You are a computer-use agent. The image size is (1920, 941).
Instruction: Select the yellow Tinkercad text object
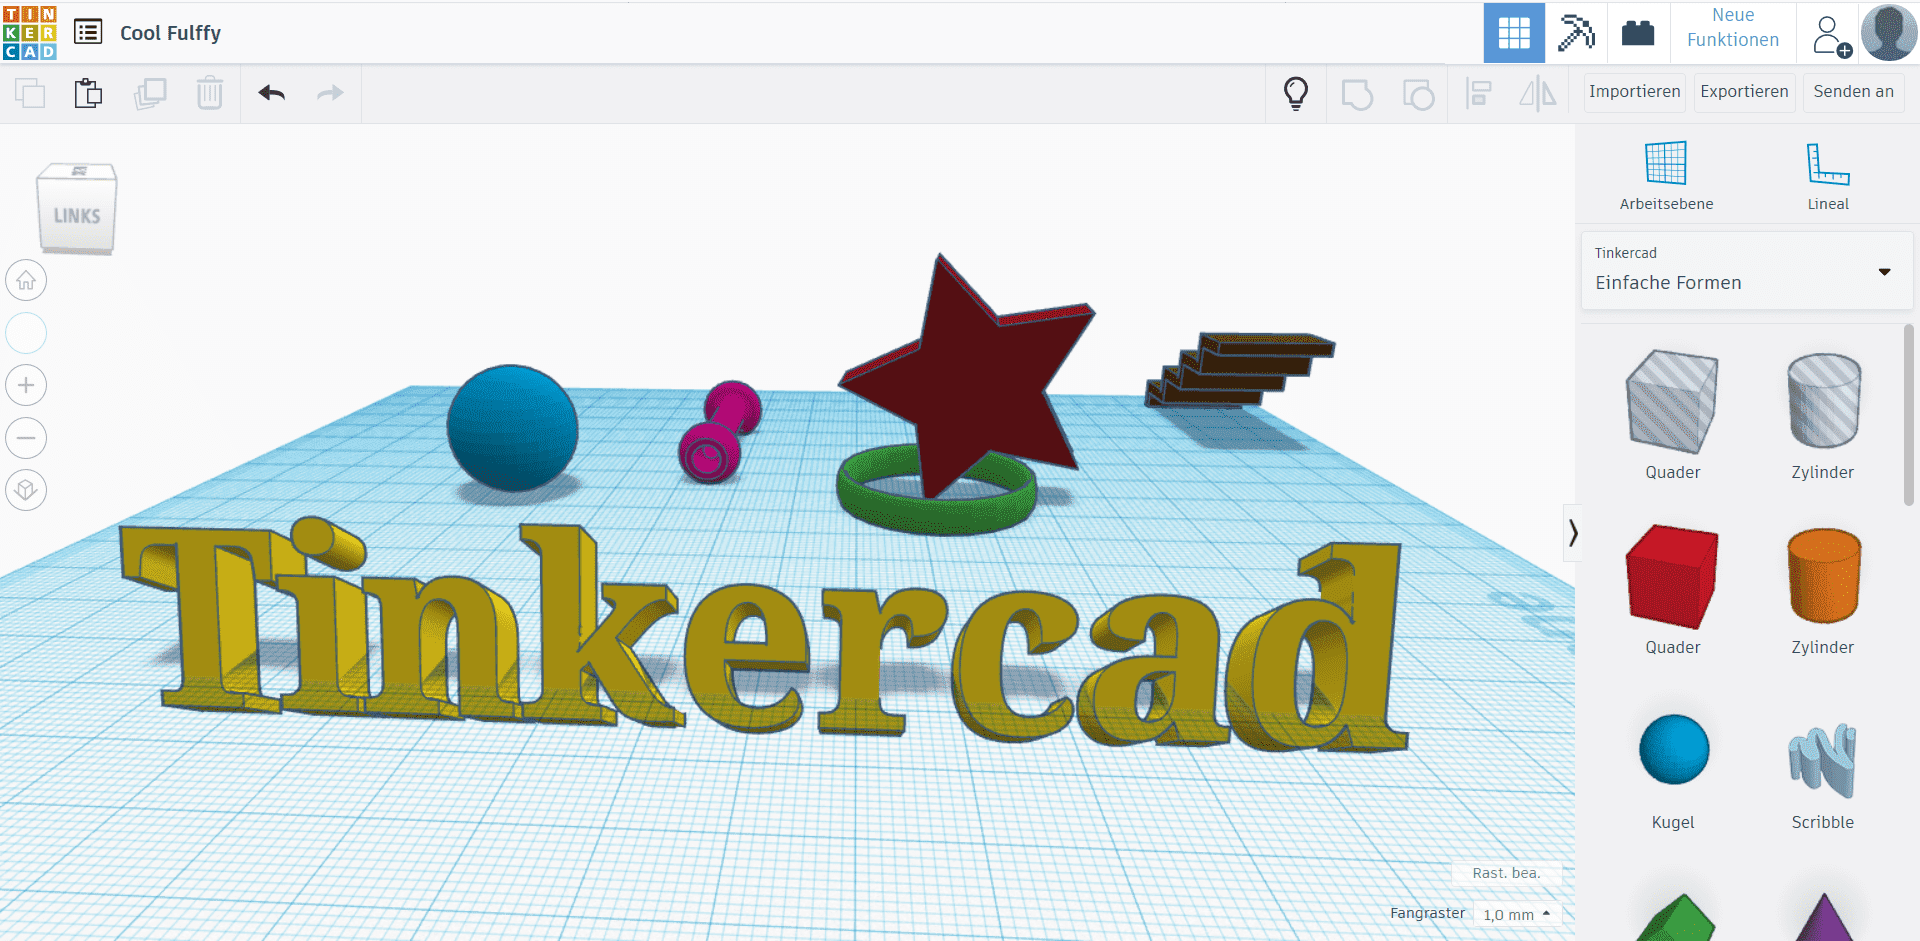[764, 636]
